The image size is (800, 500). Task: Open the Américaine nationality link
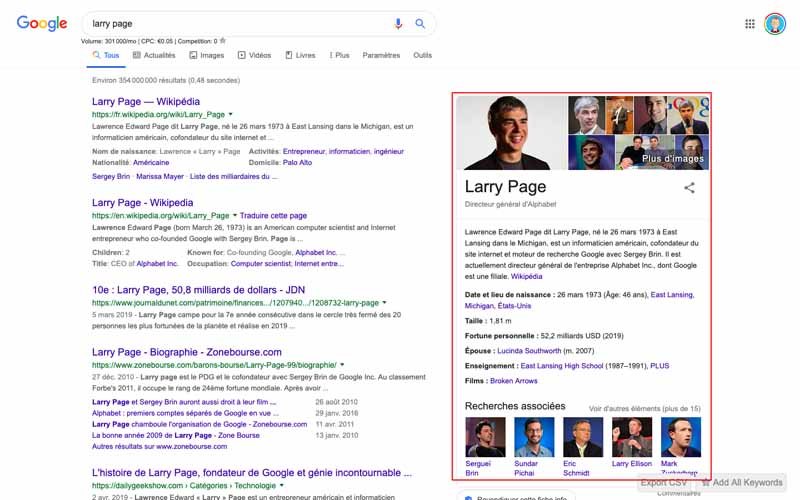[x=151, y=163]
